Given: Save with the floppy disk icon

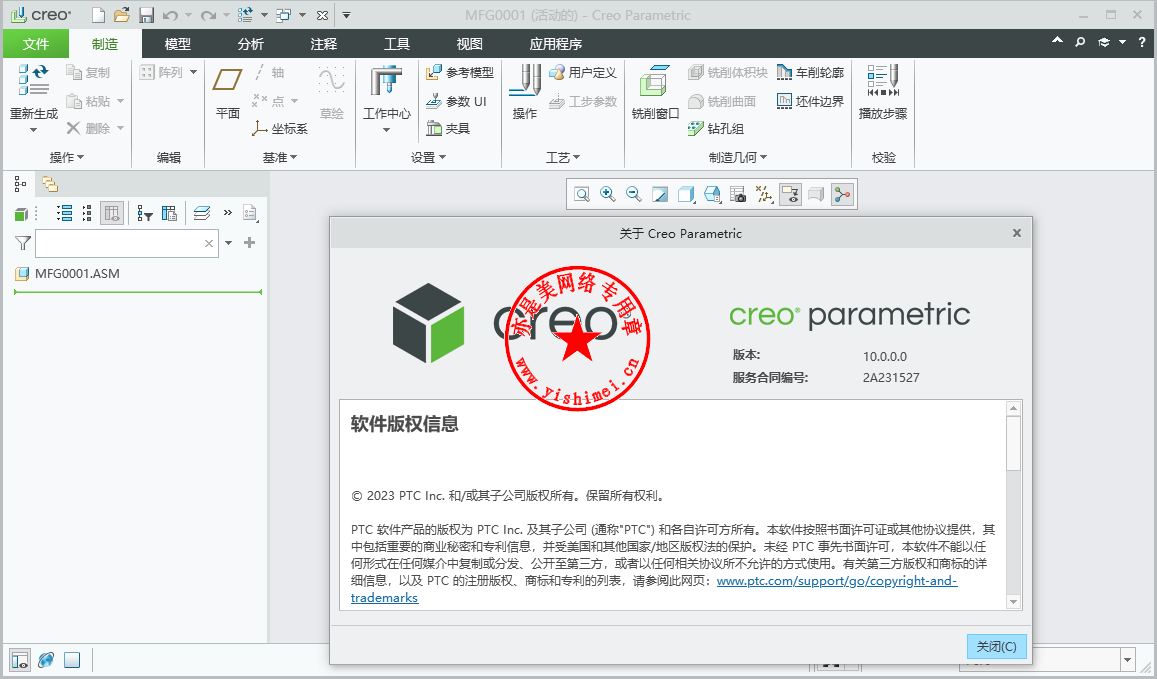Looking at the screenshot, I should pos(146,15).
